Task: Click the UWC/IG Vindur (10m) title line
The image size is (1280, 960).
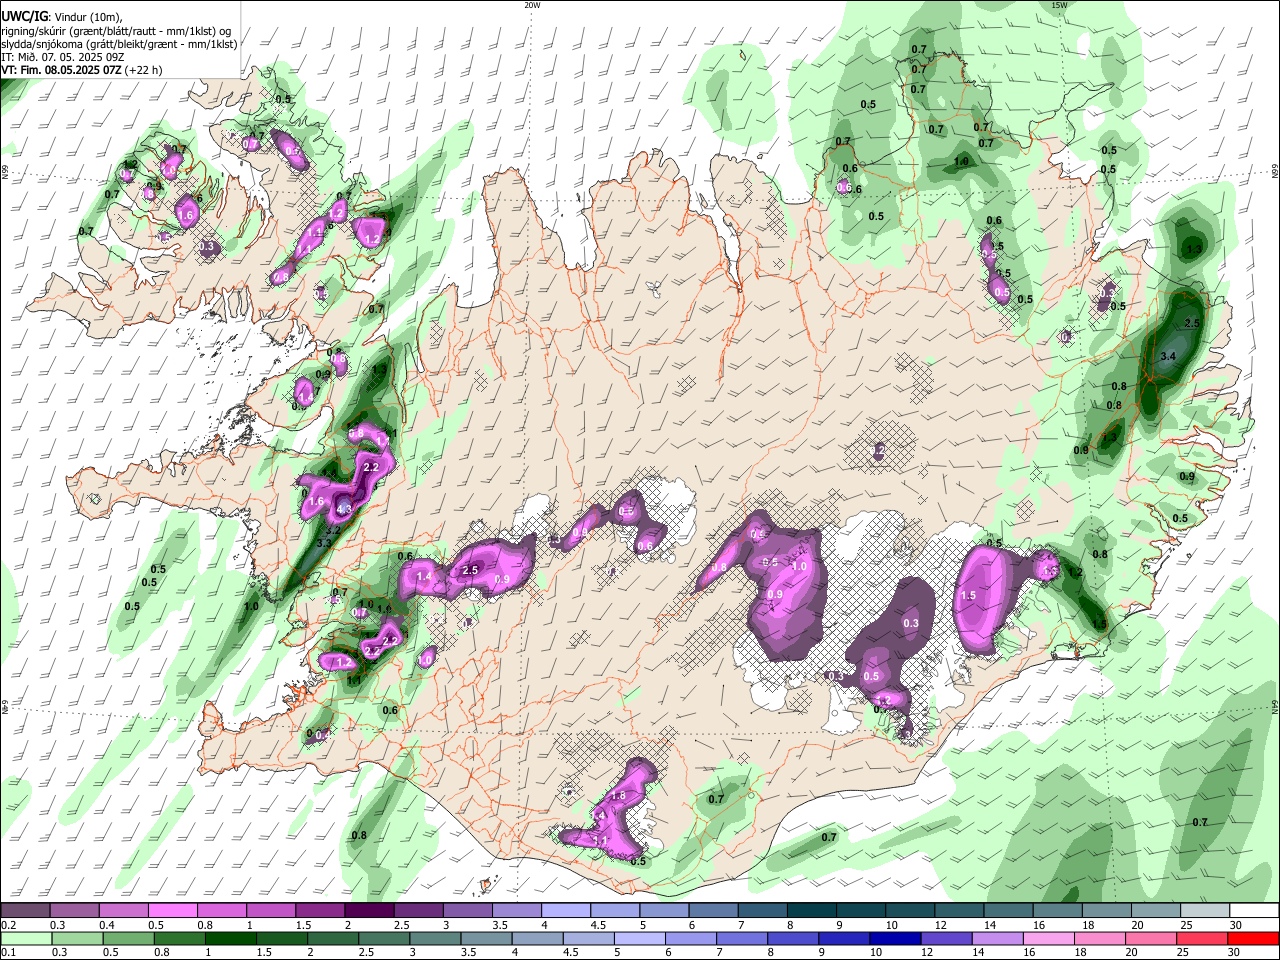Action: 61,16
